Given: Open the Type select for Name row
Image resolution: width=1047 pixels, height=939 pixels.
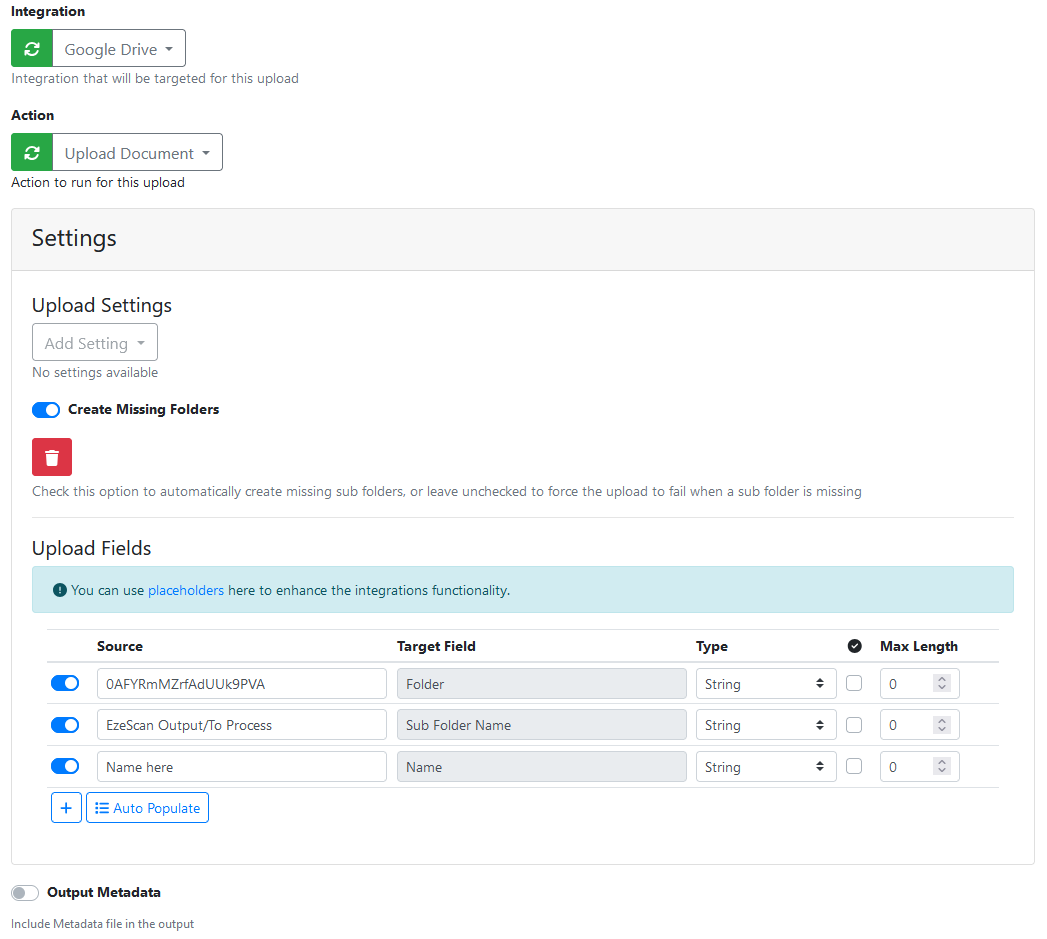Looking at the screenshot, I should [766, 767].
